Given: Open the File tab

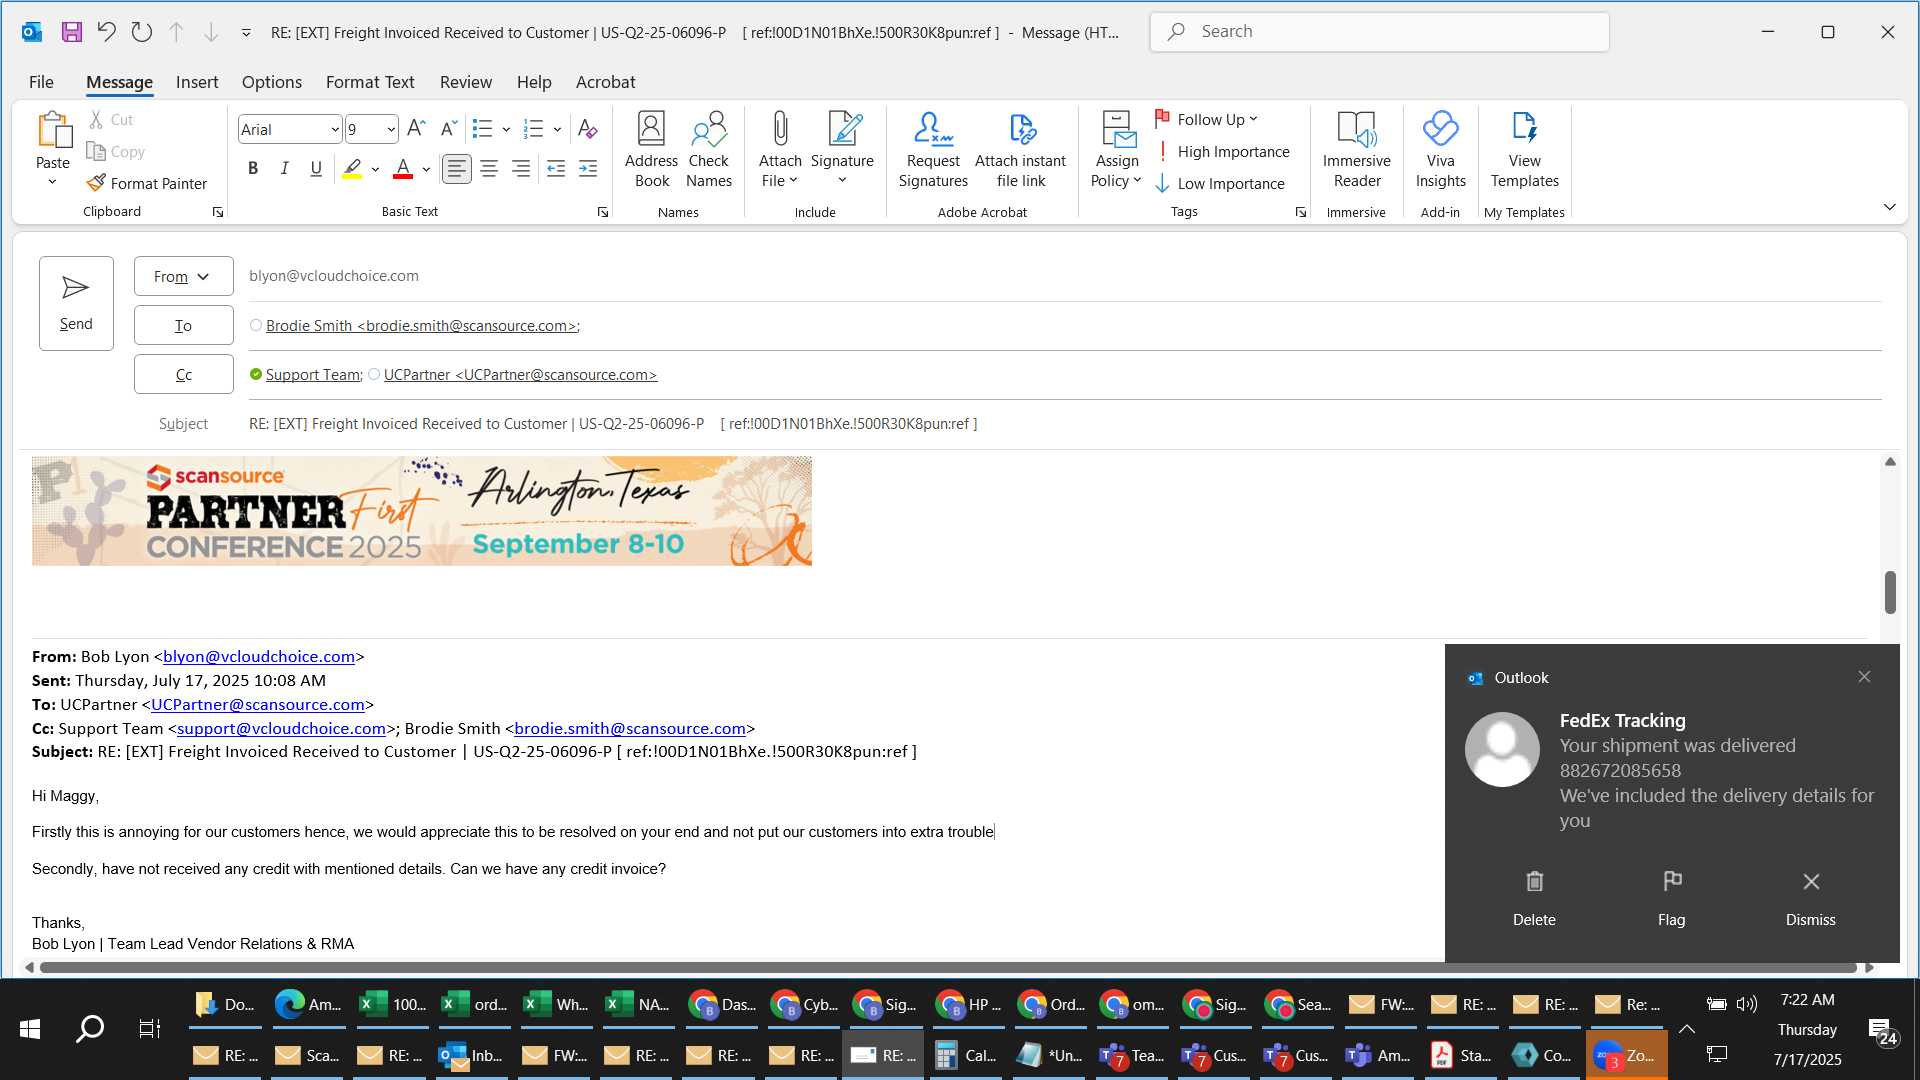Looking at the screenshot, I should [x=41, y=82].
